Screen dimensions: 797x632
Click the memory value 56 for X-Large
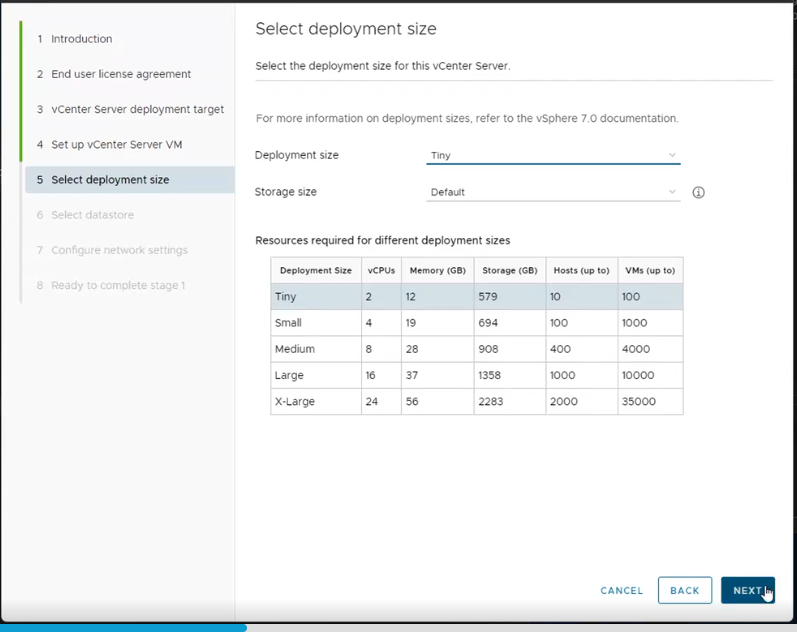(x=412, y=401)
